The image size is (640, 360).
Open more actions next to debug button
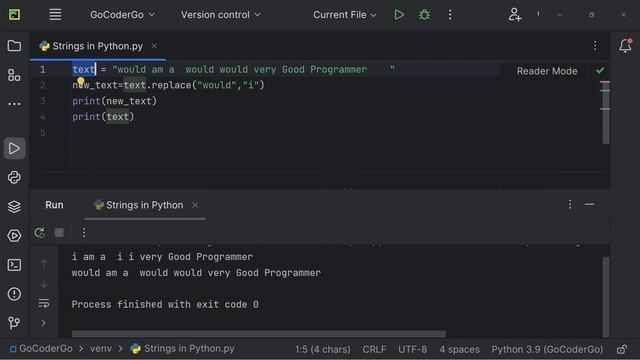[x=450, y=15]
